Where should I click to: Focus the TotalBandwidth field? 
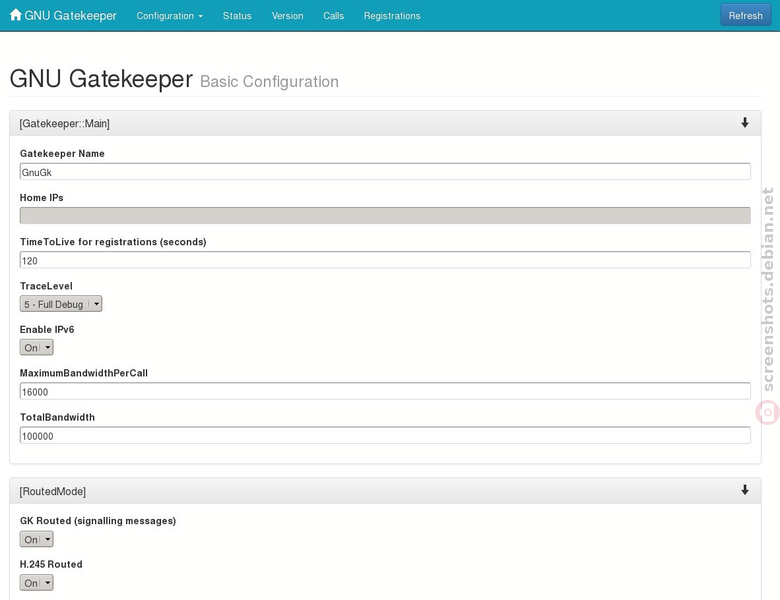[x=385, y=436]
